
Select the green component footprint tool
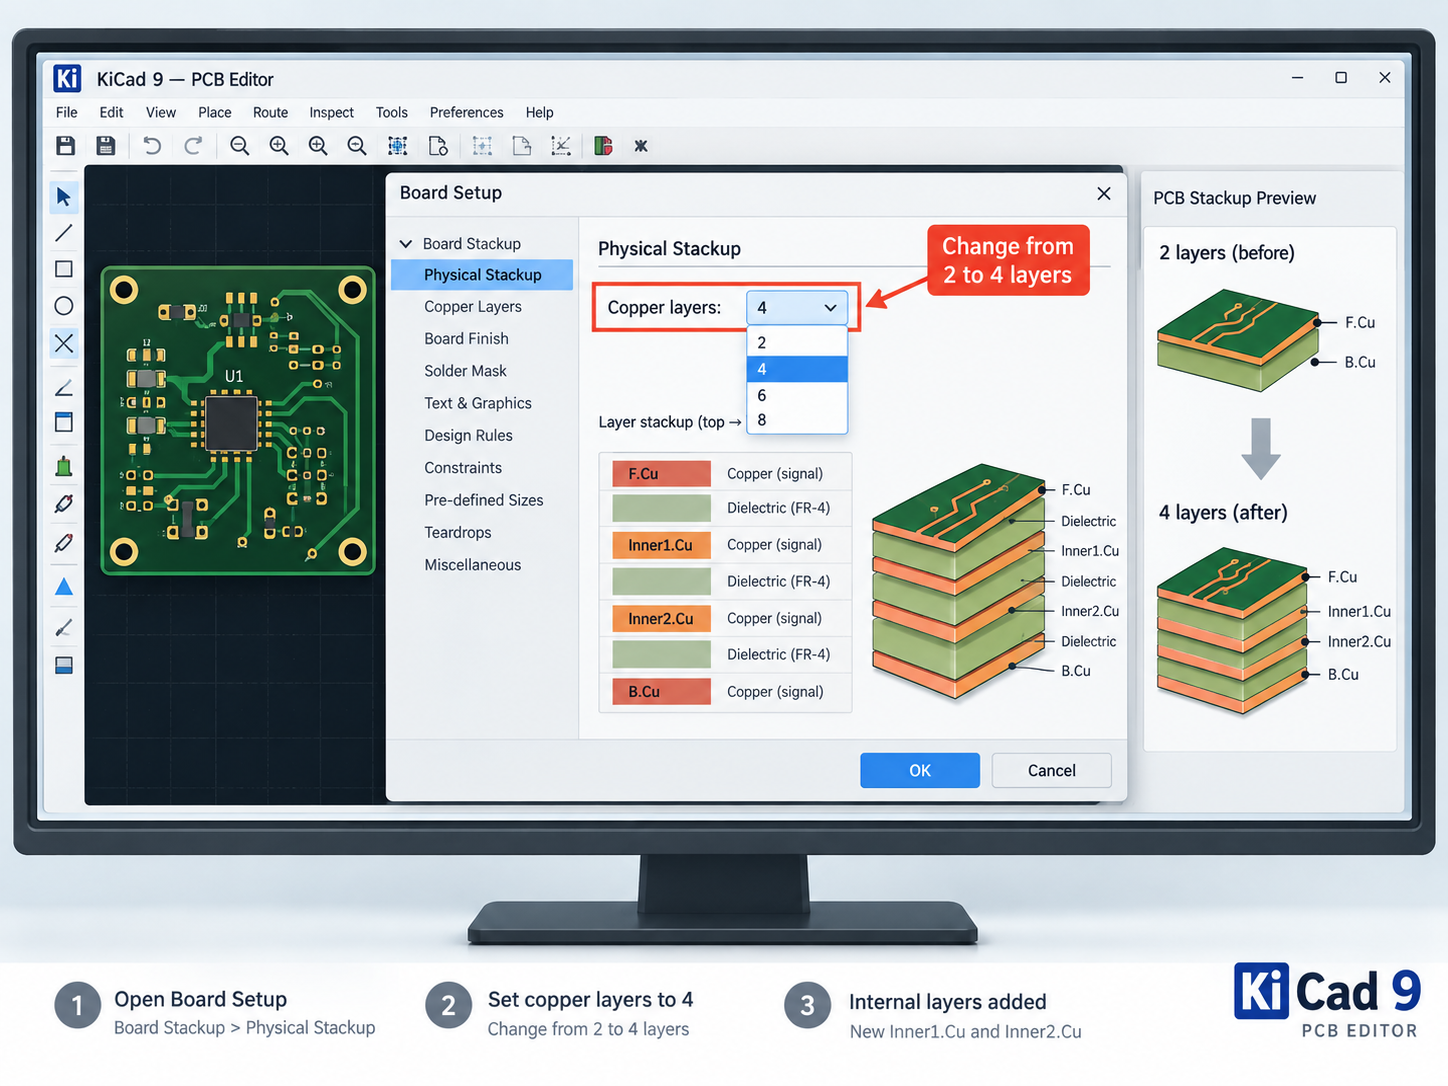(x=64, y=466)
